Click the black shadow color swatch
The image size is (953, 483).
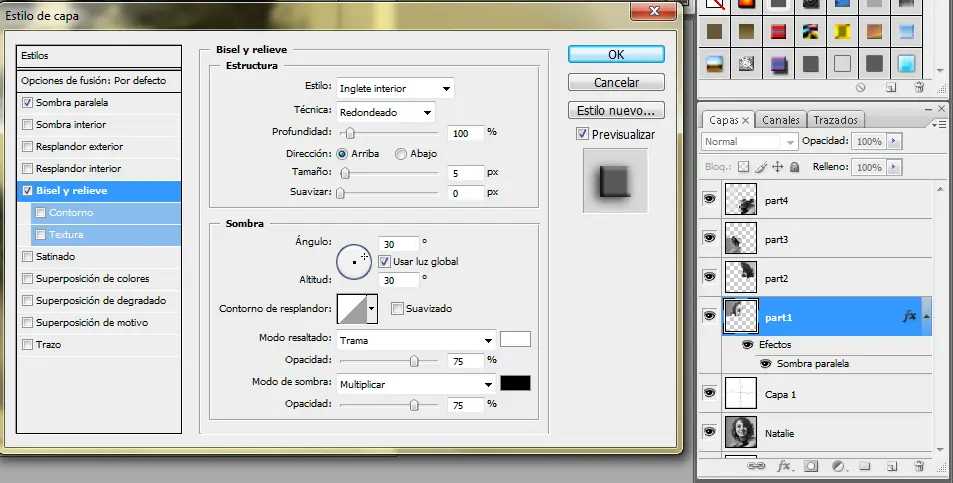515,384
